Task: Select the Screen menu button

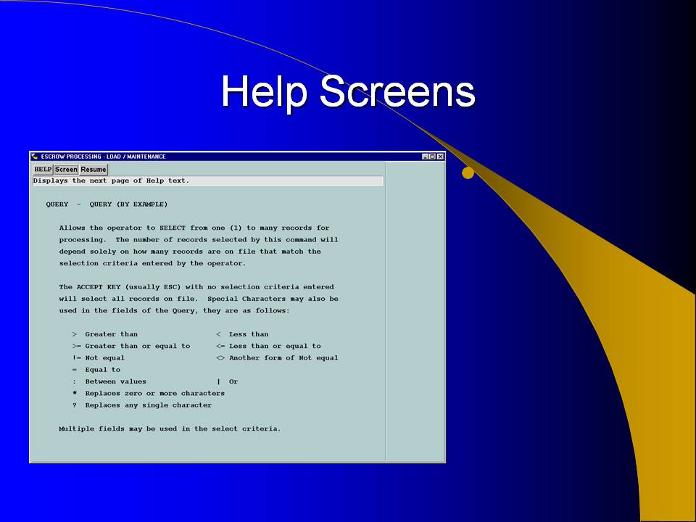Action: click(x=66, y=169)
